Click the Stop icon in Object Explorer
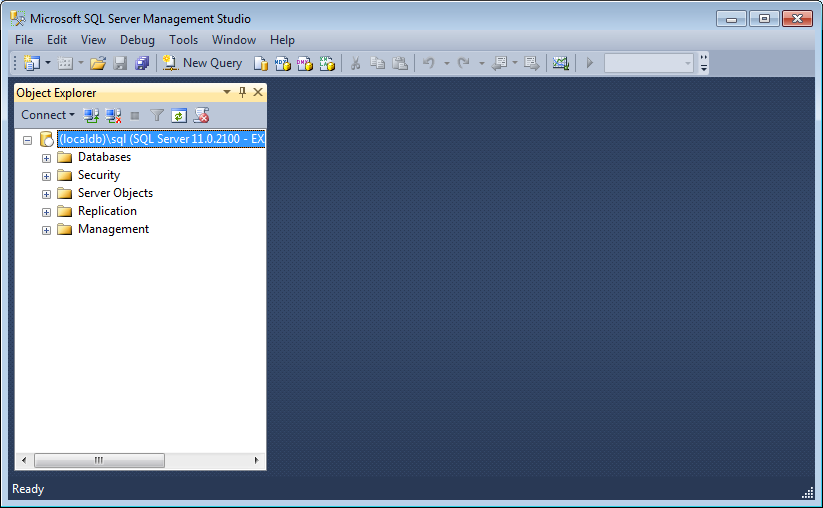Screen dimensions: 823x508 [135, 115]
